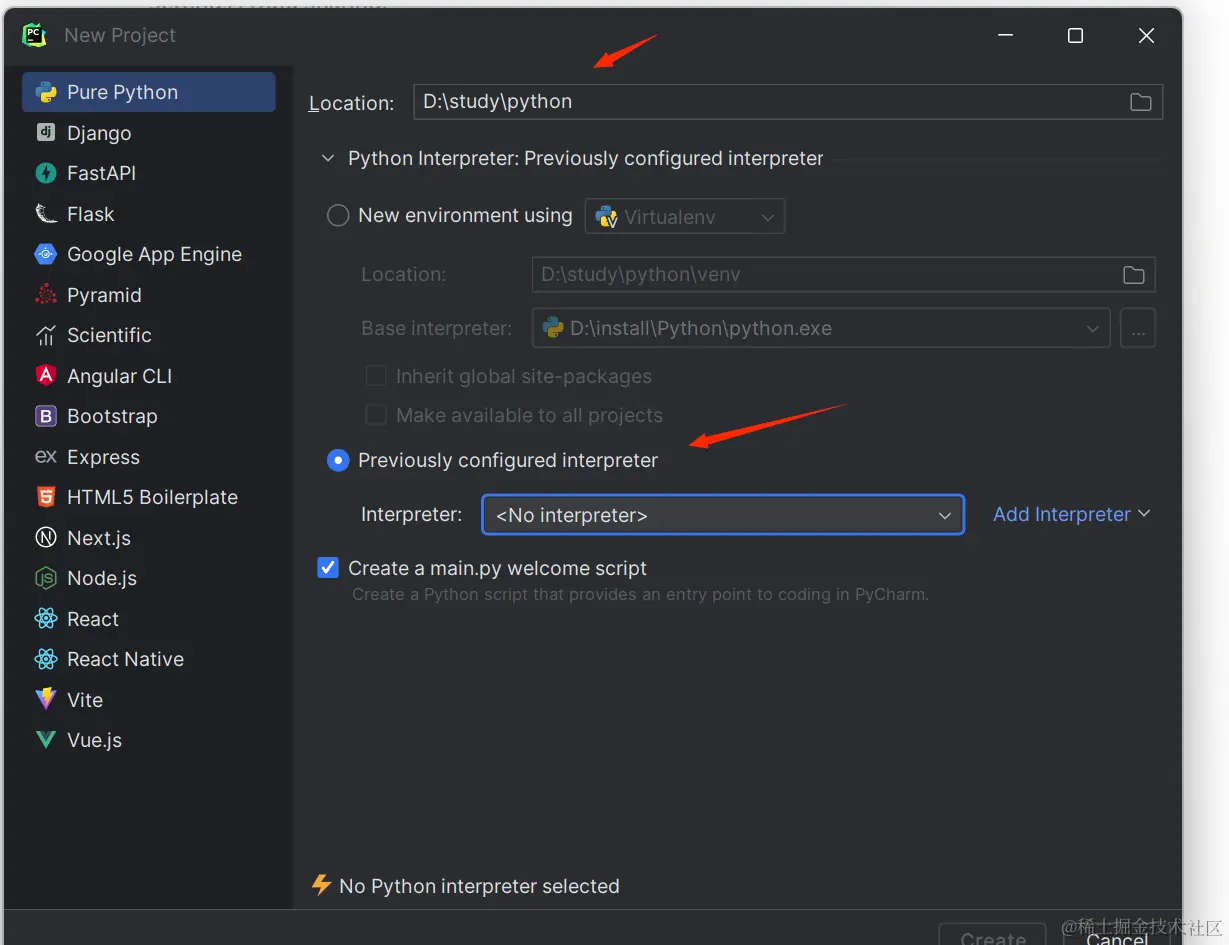Select the Pure Python project icon

pyautogui.click(x=46, y=92)
